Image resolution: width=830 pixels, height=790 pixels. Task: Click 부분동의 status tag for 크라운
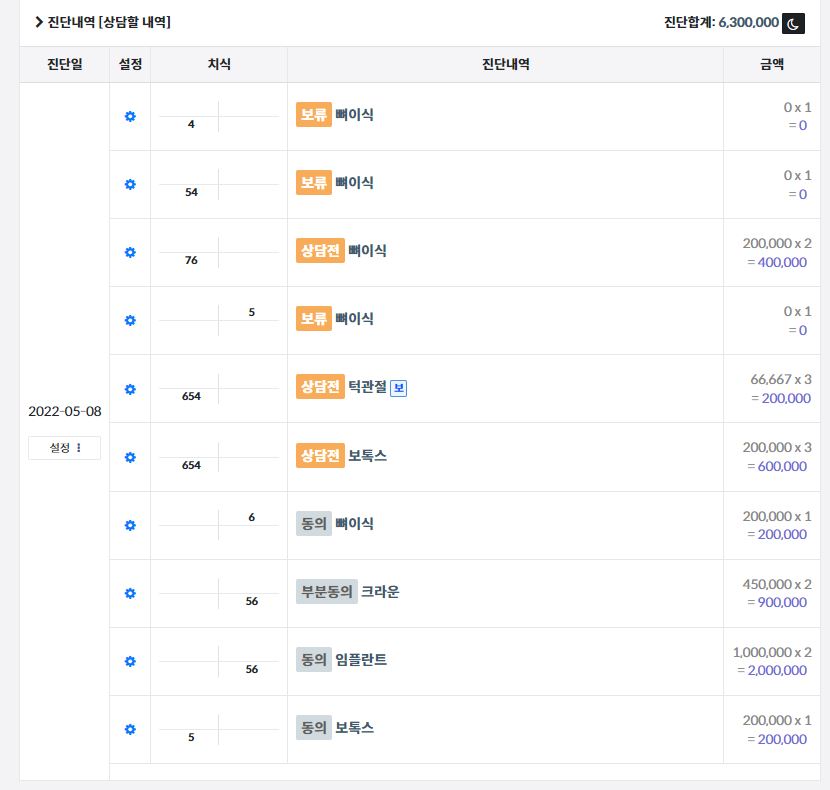pyautogui.click(x=326, y=591)
